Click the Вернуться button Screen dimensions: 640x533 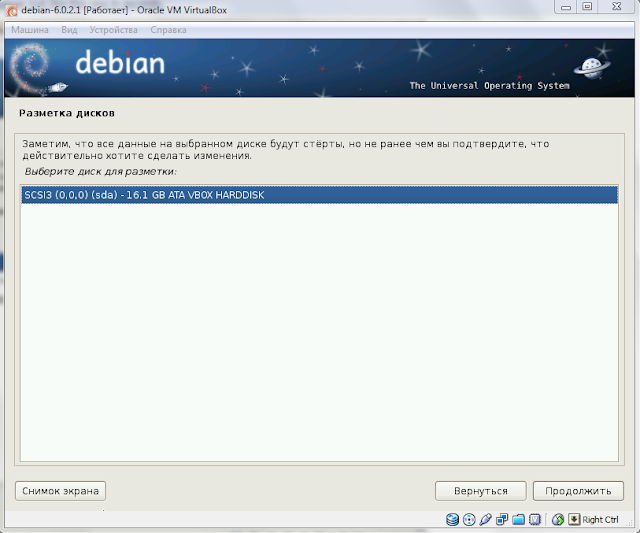[x=481, y=491]
